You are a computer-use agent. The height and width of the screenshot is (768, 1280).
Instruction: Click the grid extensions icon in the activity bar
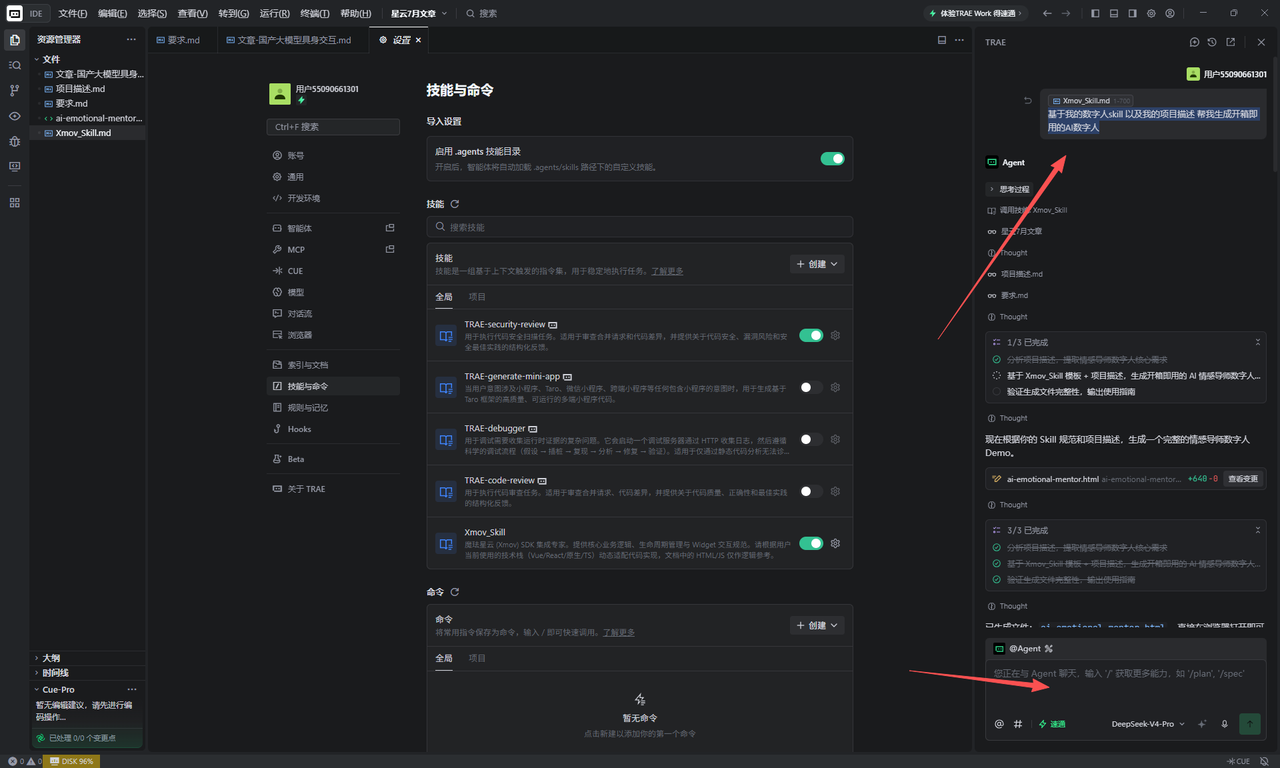pos(14,202)
